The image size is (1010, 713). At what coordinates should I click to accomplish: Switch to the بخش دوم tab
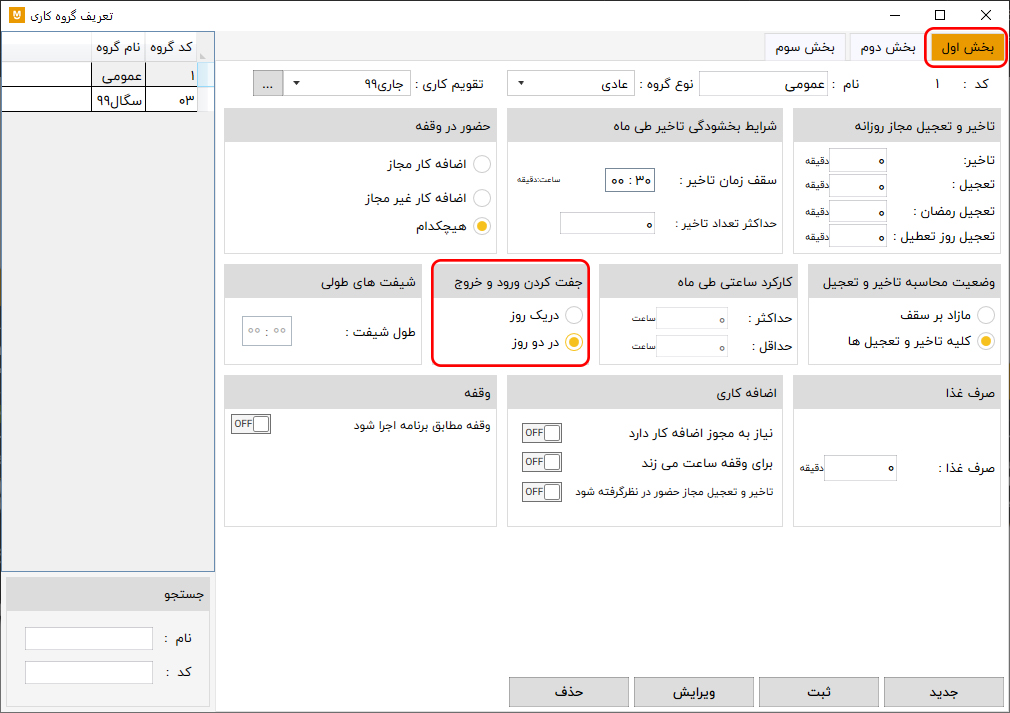[888, 47]
